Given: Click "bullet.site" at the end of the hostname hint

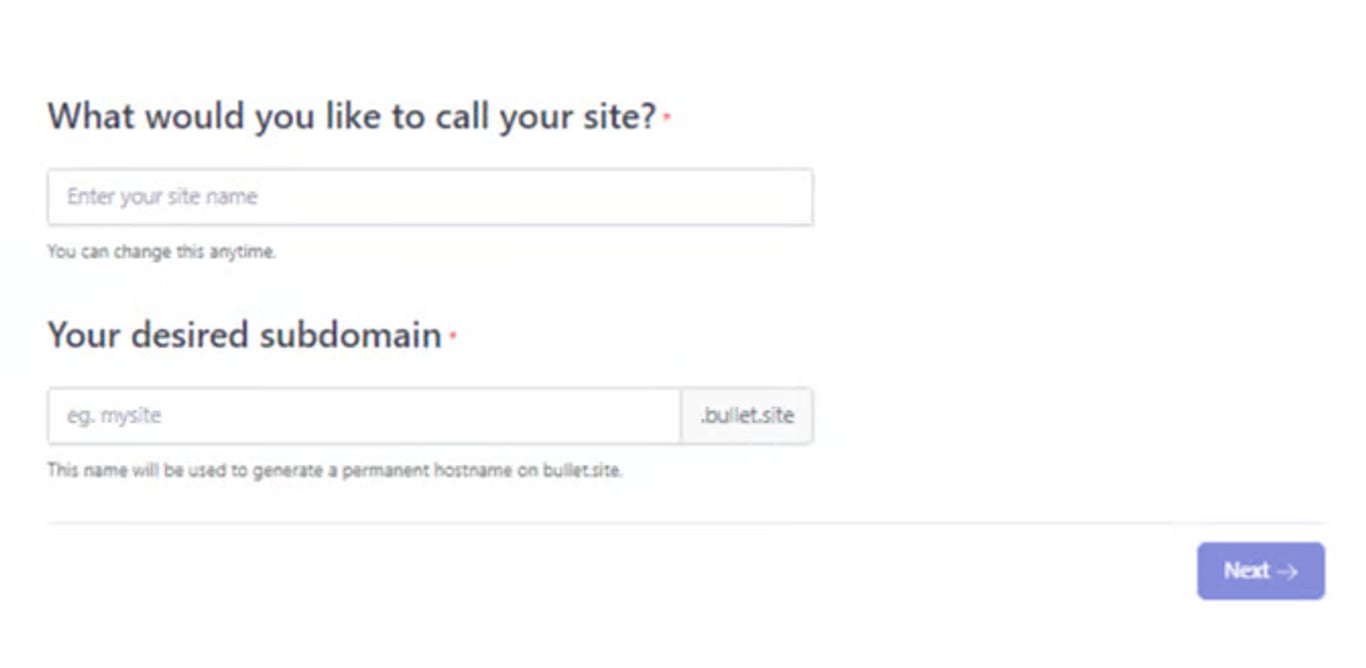Looking at the screenshot, I should (582, 470).
